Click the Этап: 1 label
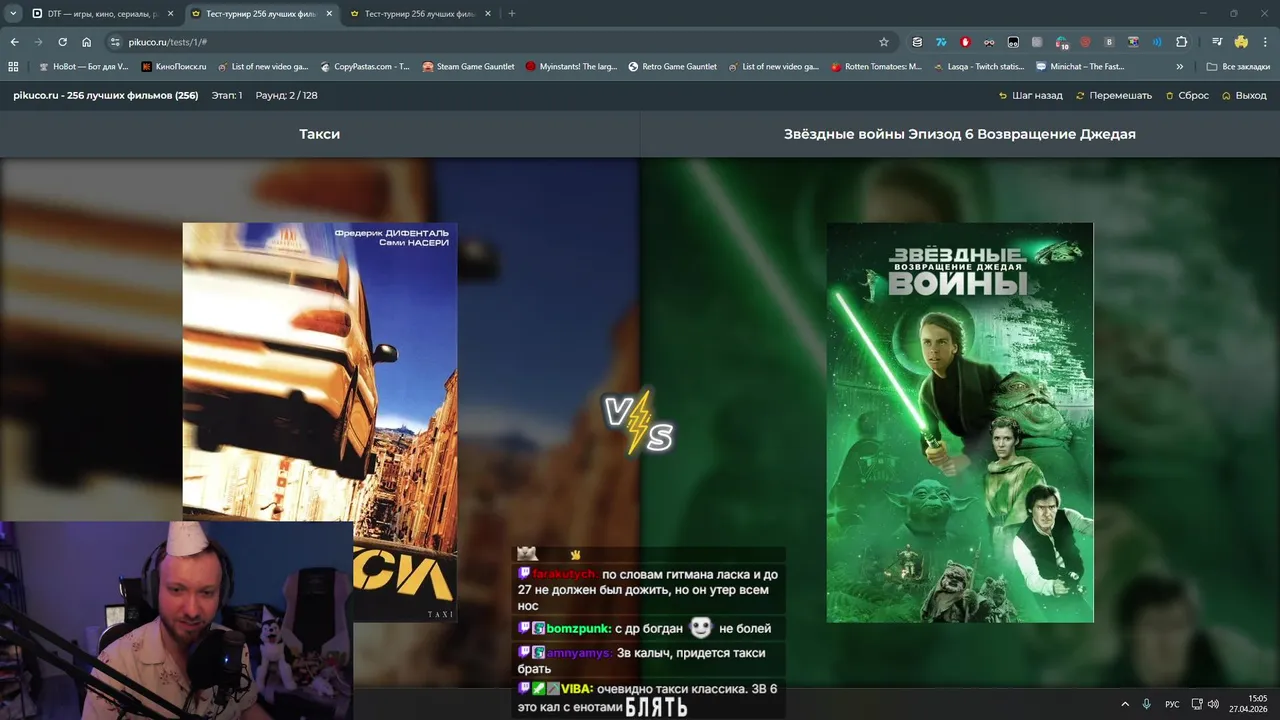The width and height of the screenshot is (1280, 720). (226, 96)
